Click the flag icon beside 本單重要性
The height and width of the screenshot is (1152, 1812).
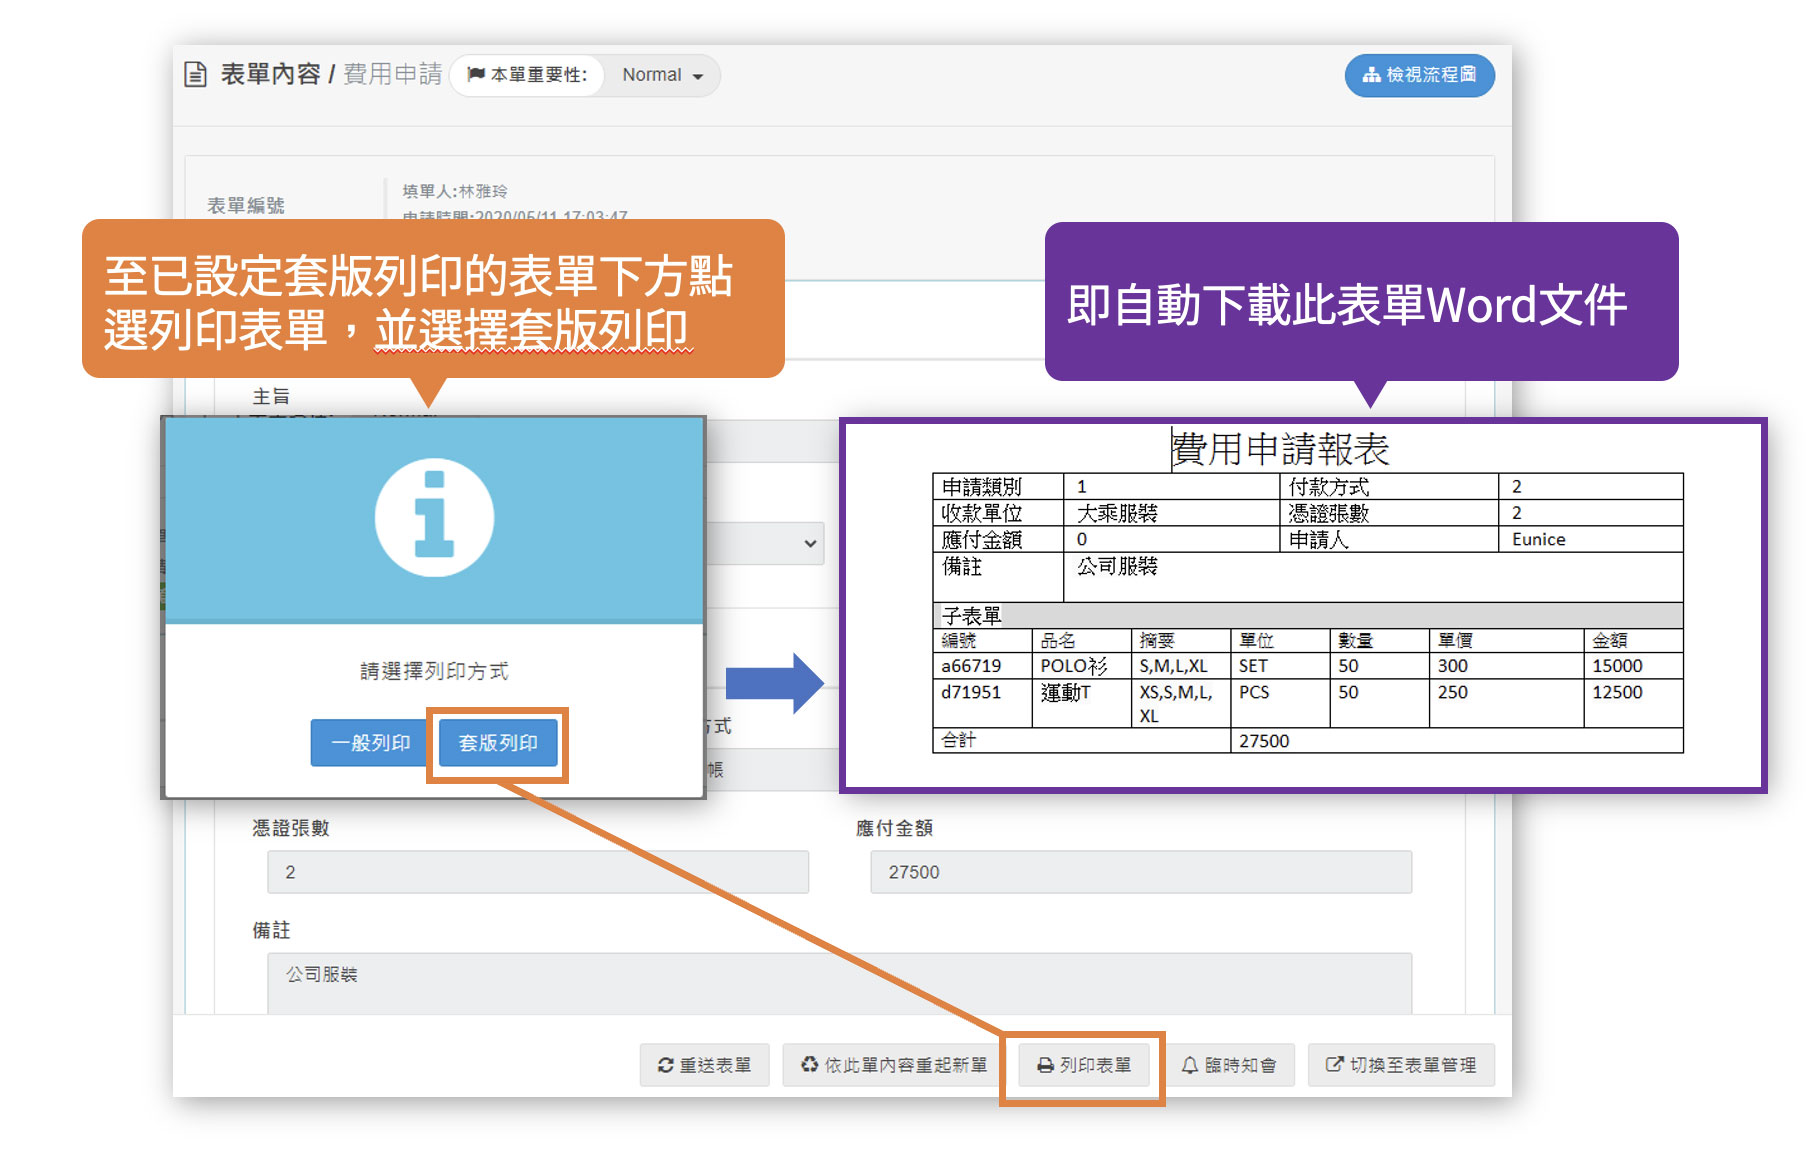476,75
